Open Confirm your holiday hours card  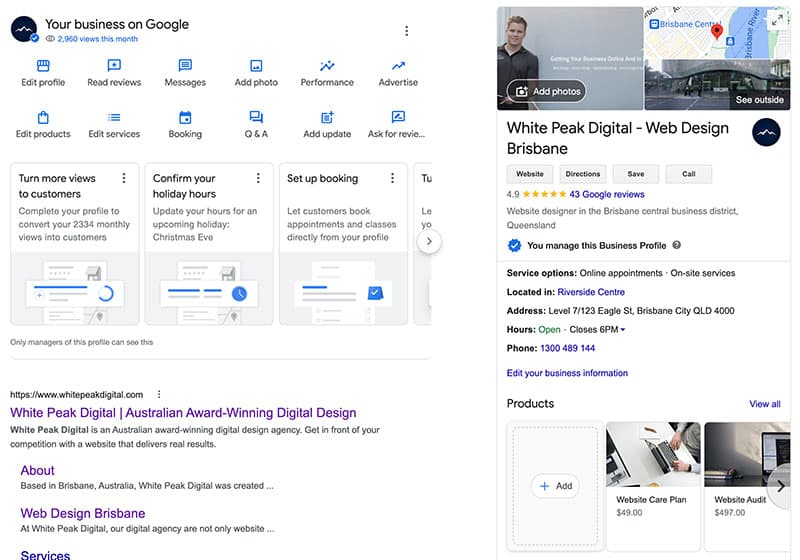tap(209, 244)
